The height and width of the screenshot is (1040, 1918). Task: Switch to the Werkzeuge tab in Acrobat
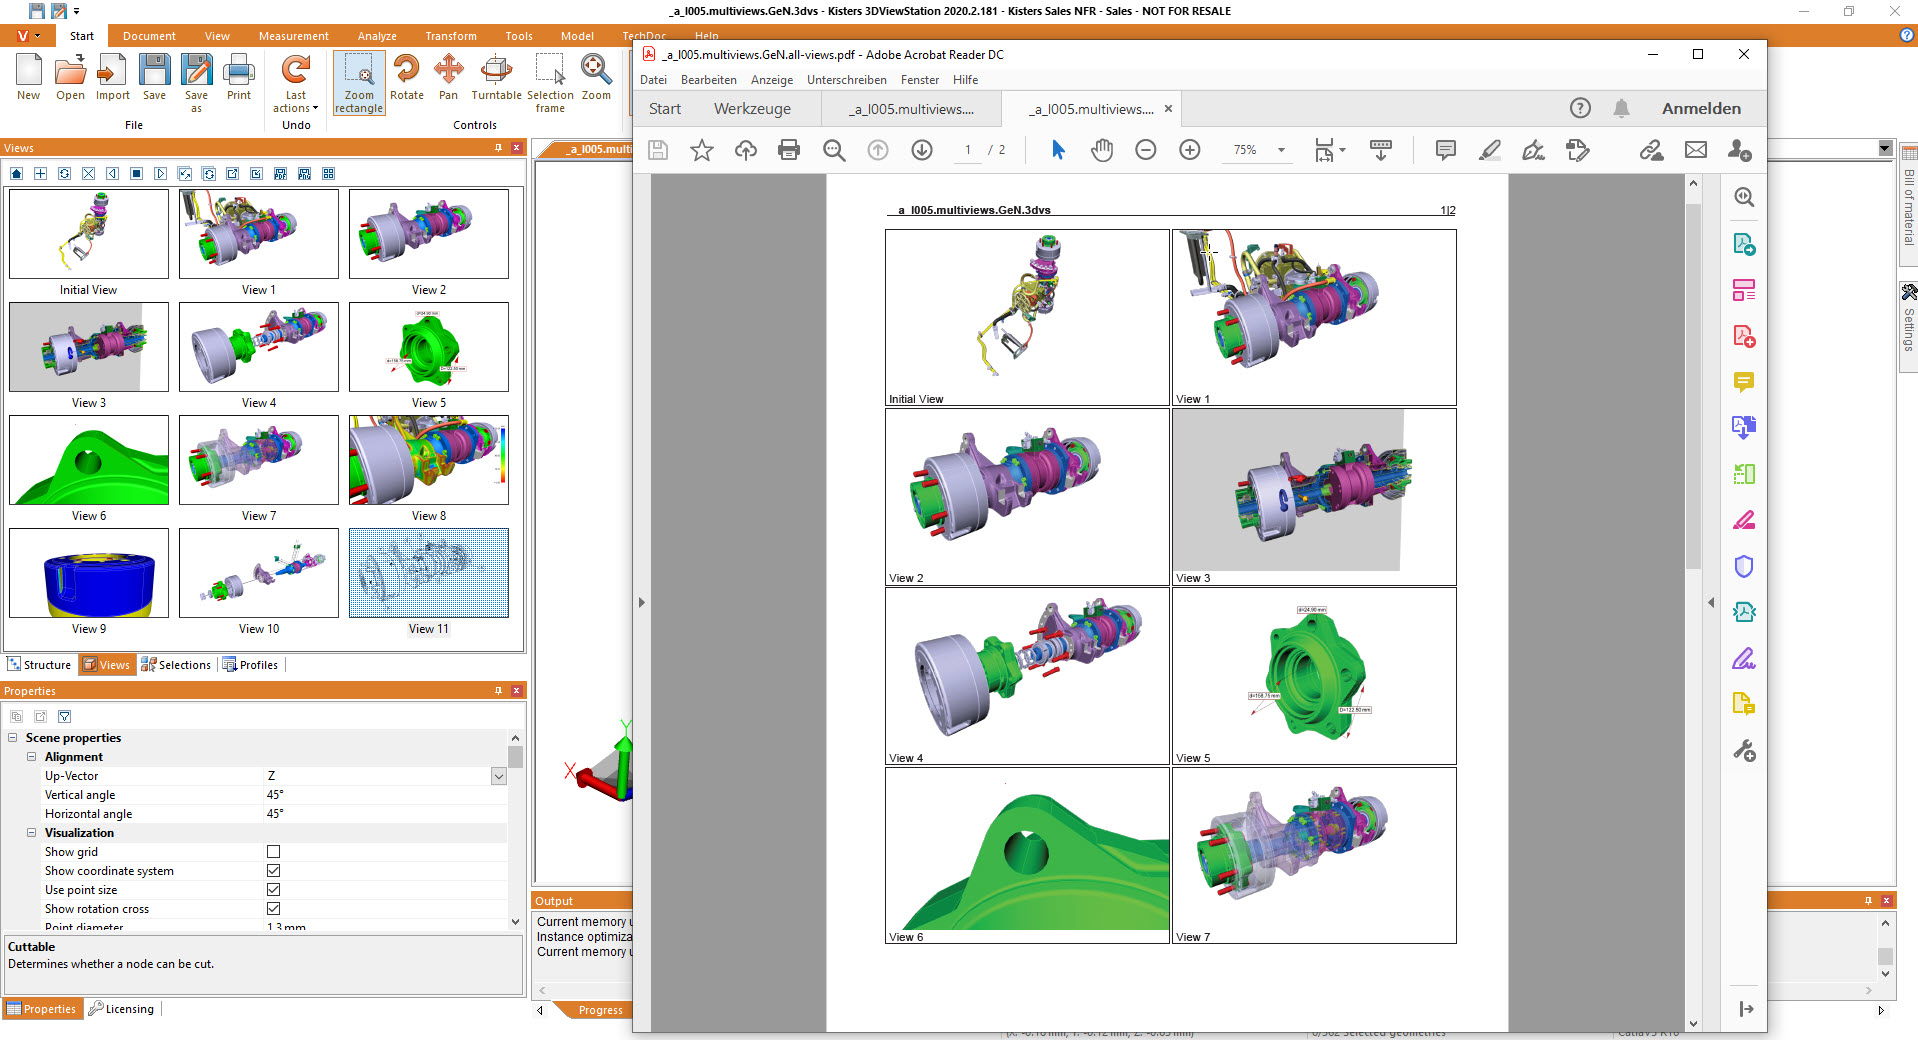pos(752,109)
